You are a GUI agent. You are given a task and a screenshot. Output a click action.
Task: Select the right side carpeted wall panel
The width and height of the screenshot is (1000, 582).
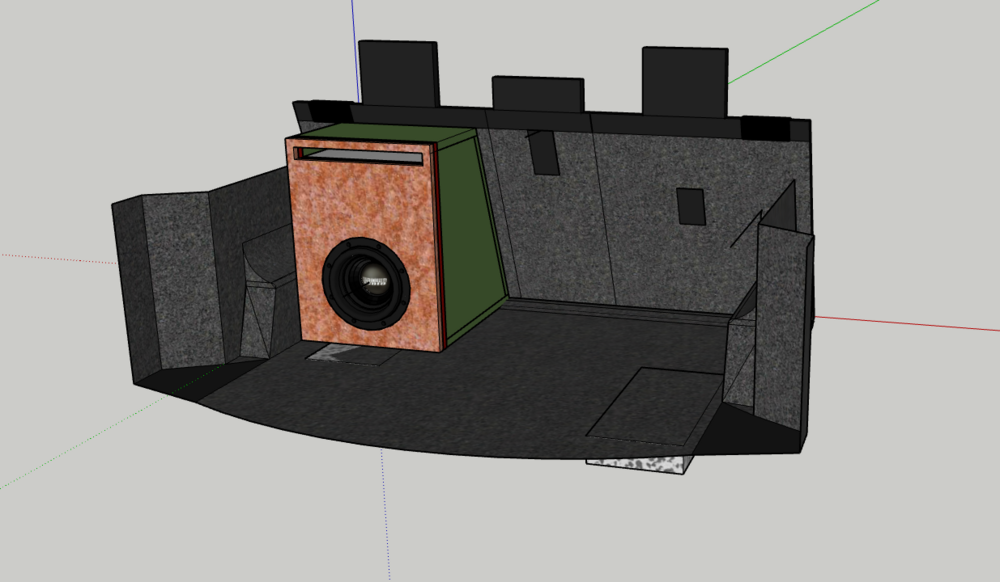(779, 325)
